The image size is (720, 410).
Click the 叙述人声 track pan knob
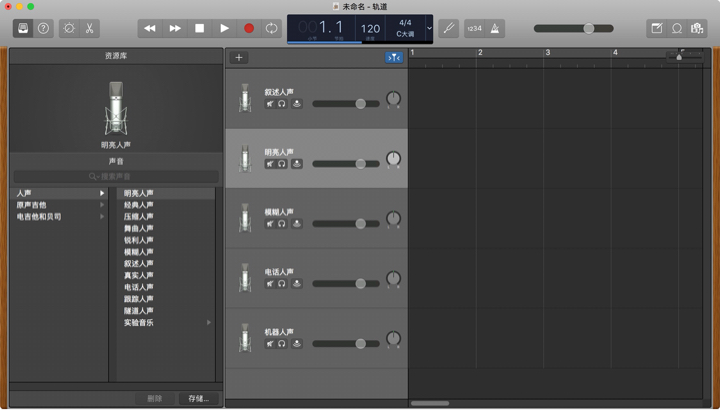click(x=394, y=99)
